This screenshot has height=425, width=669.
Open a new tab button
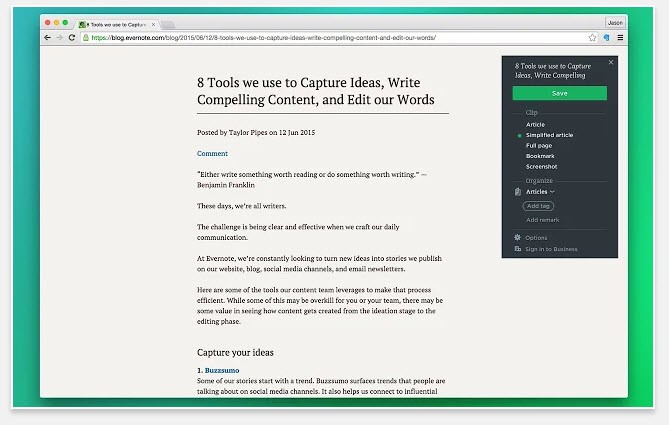click(167, 25)
